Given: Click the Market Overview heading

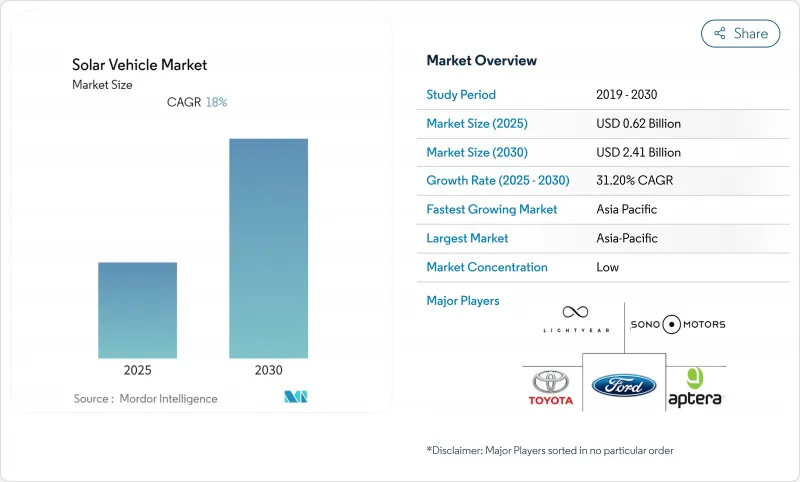Looking at the screenshot, I should (x=481, y=60).
